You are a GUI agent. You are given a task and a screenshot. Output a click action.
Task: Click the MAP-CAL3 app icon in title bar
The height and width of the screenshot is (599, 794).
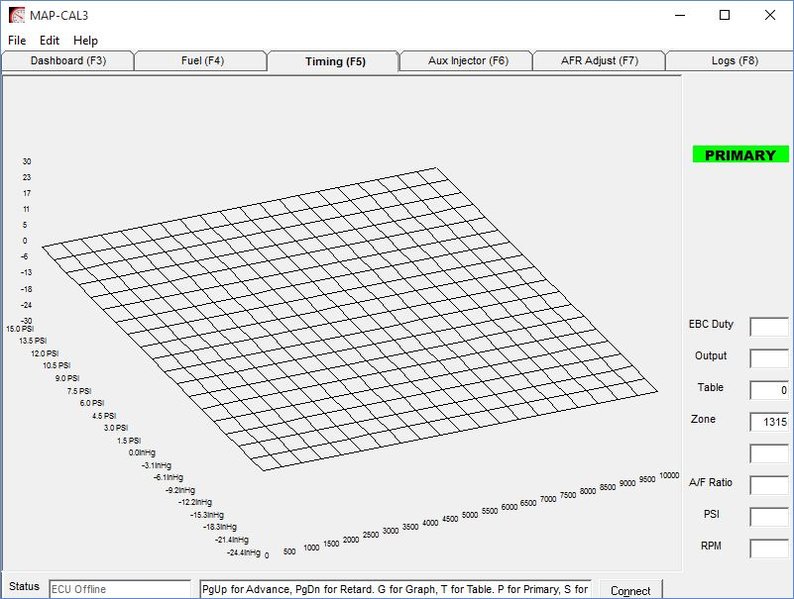tap(17, 15)
